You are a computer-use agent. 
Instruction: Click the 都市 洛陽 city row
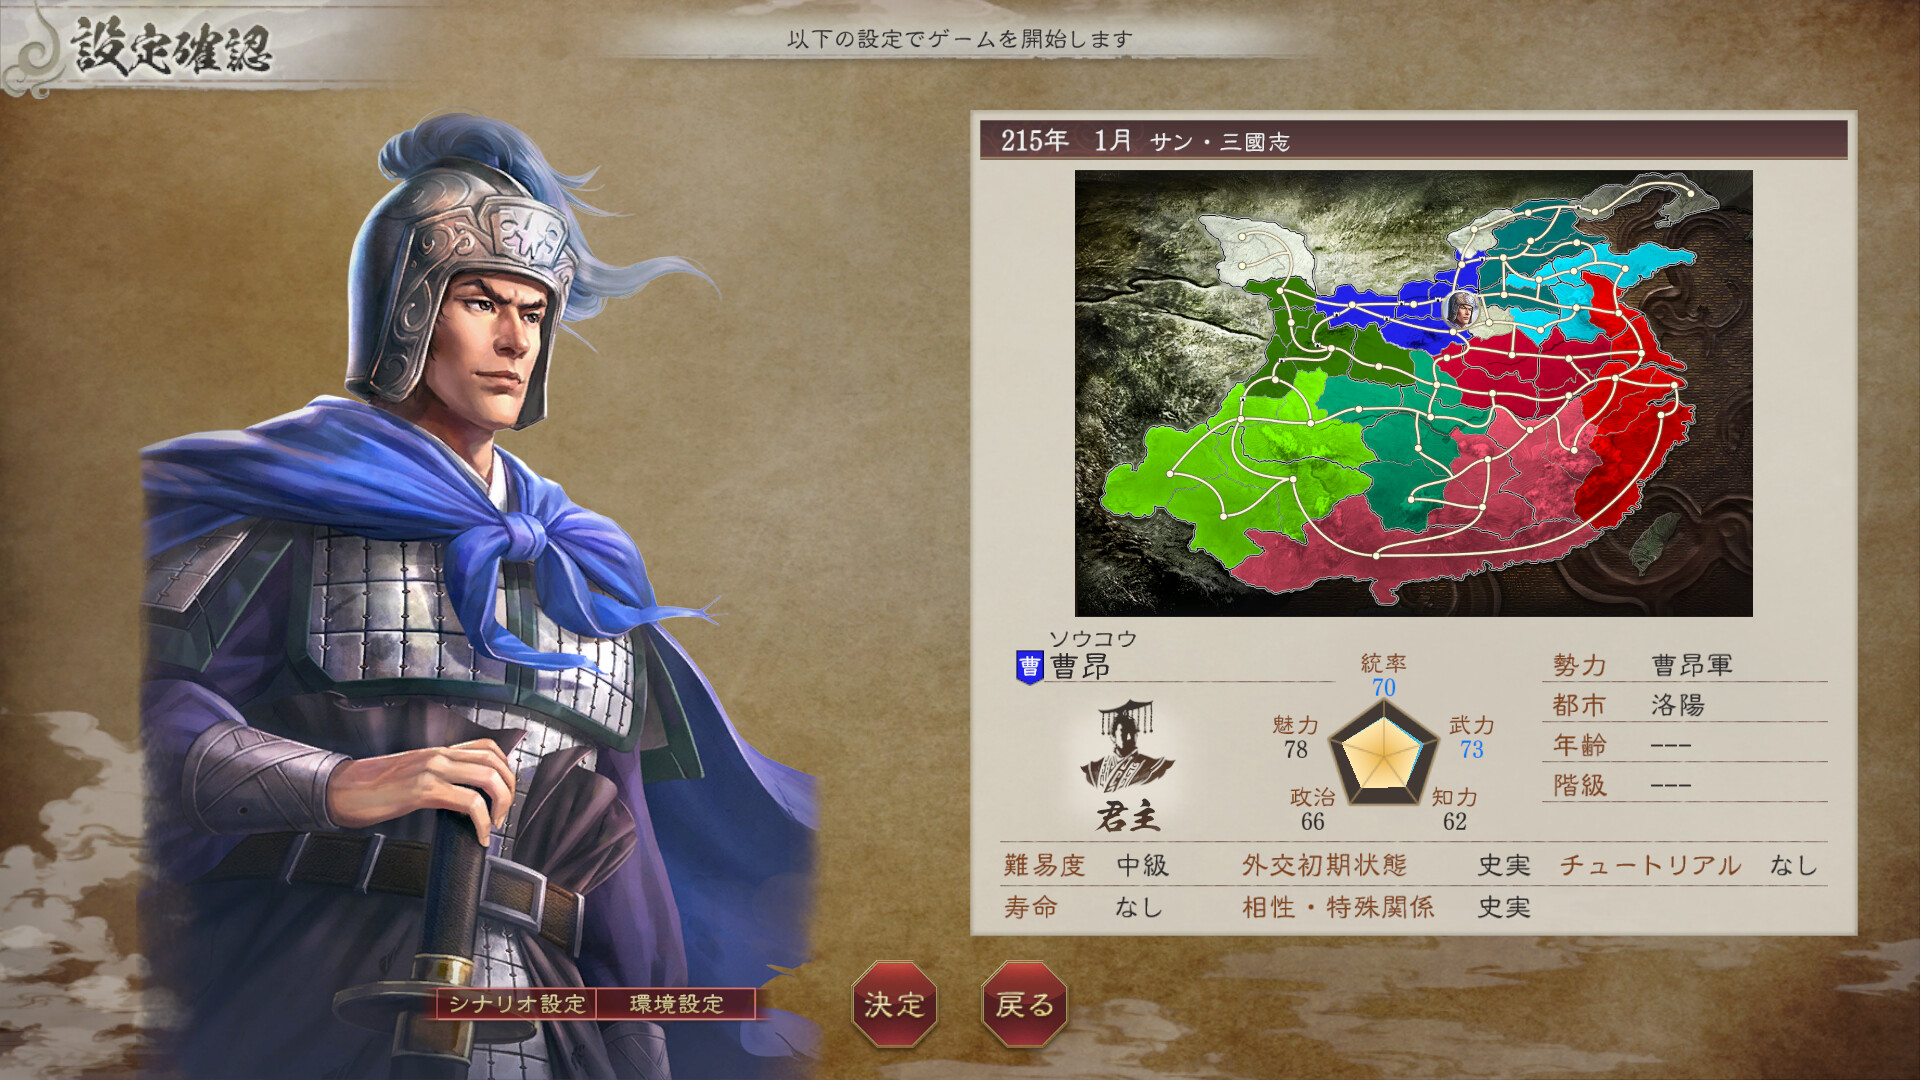[1685, 705]
